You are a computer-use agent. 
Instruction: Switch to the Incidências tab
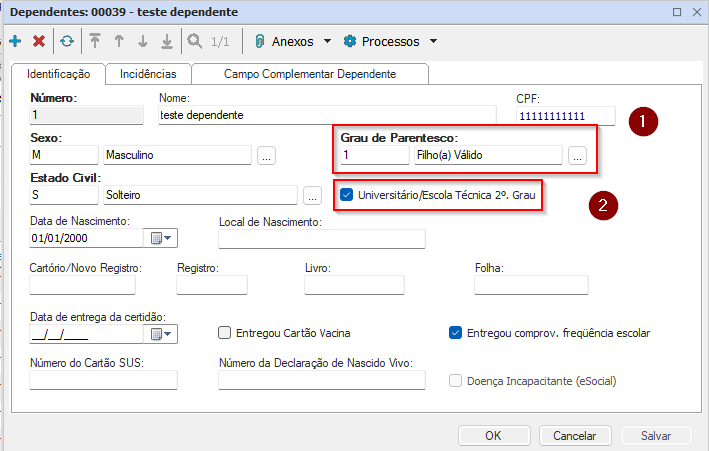point(148,74)
